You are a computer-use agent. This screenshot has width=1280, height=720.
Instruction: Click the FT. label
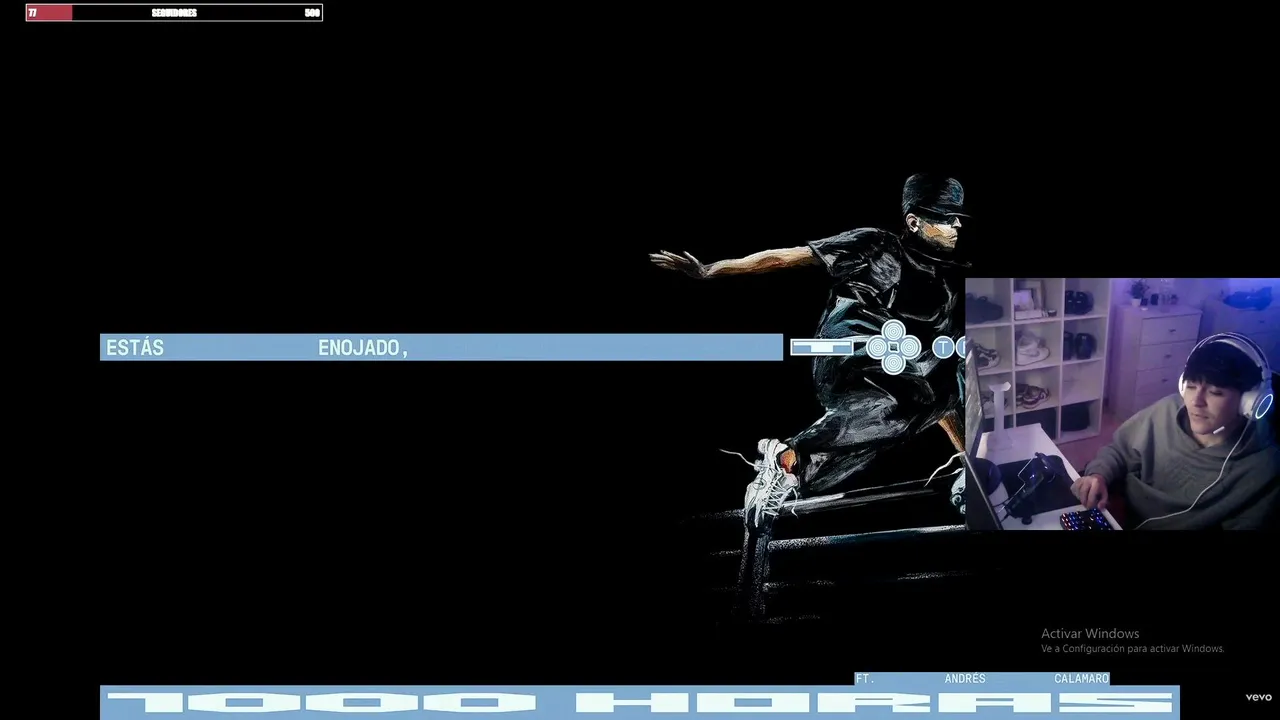click(x=865, y=678)
